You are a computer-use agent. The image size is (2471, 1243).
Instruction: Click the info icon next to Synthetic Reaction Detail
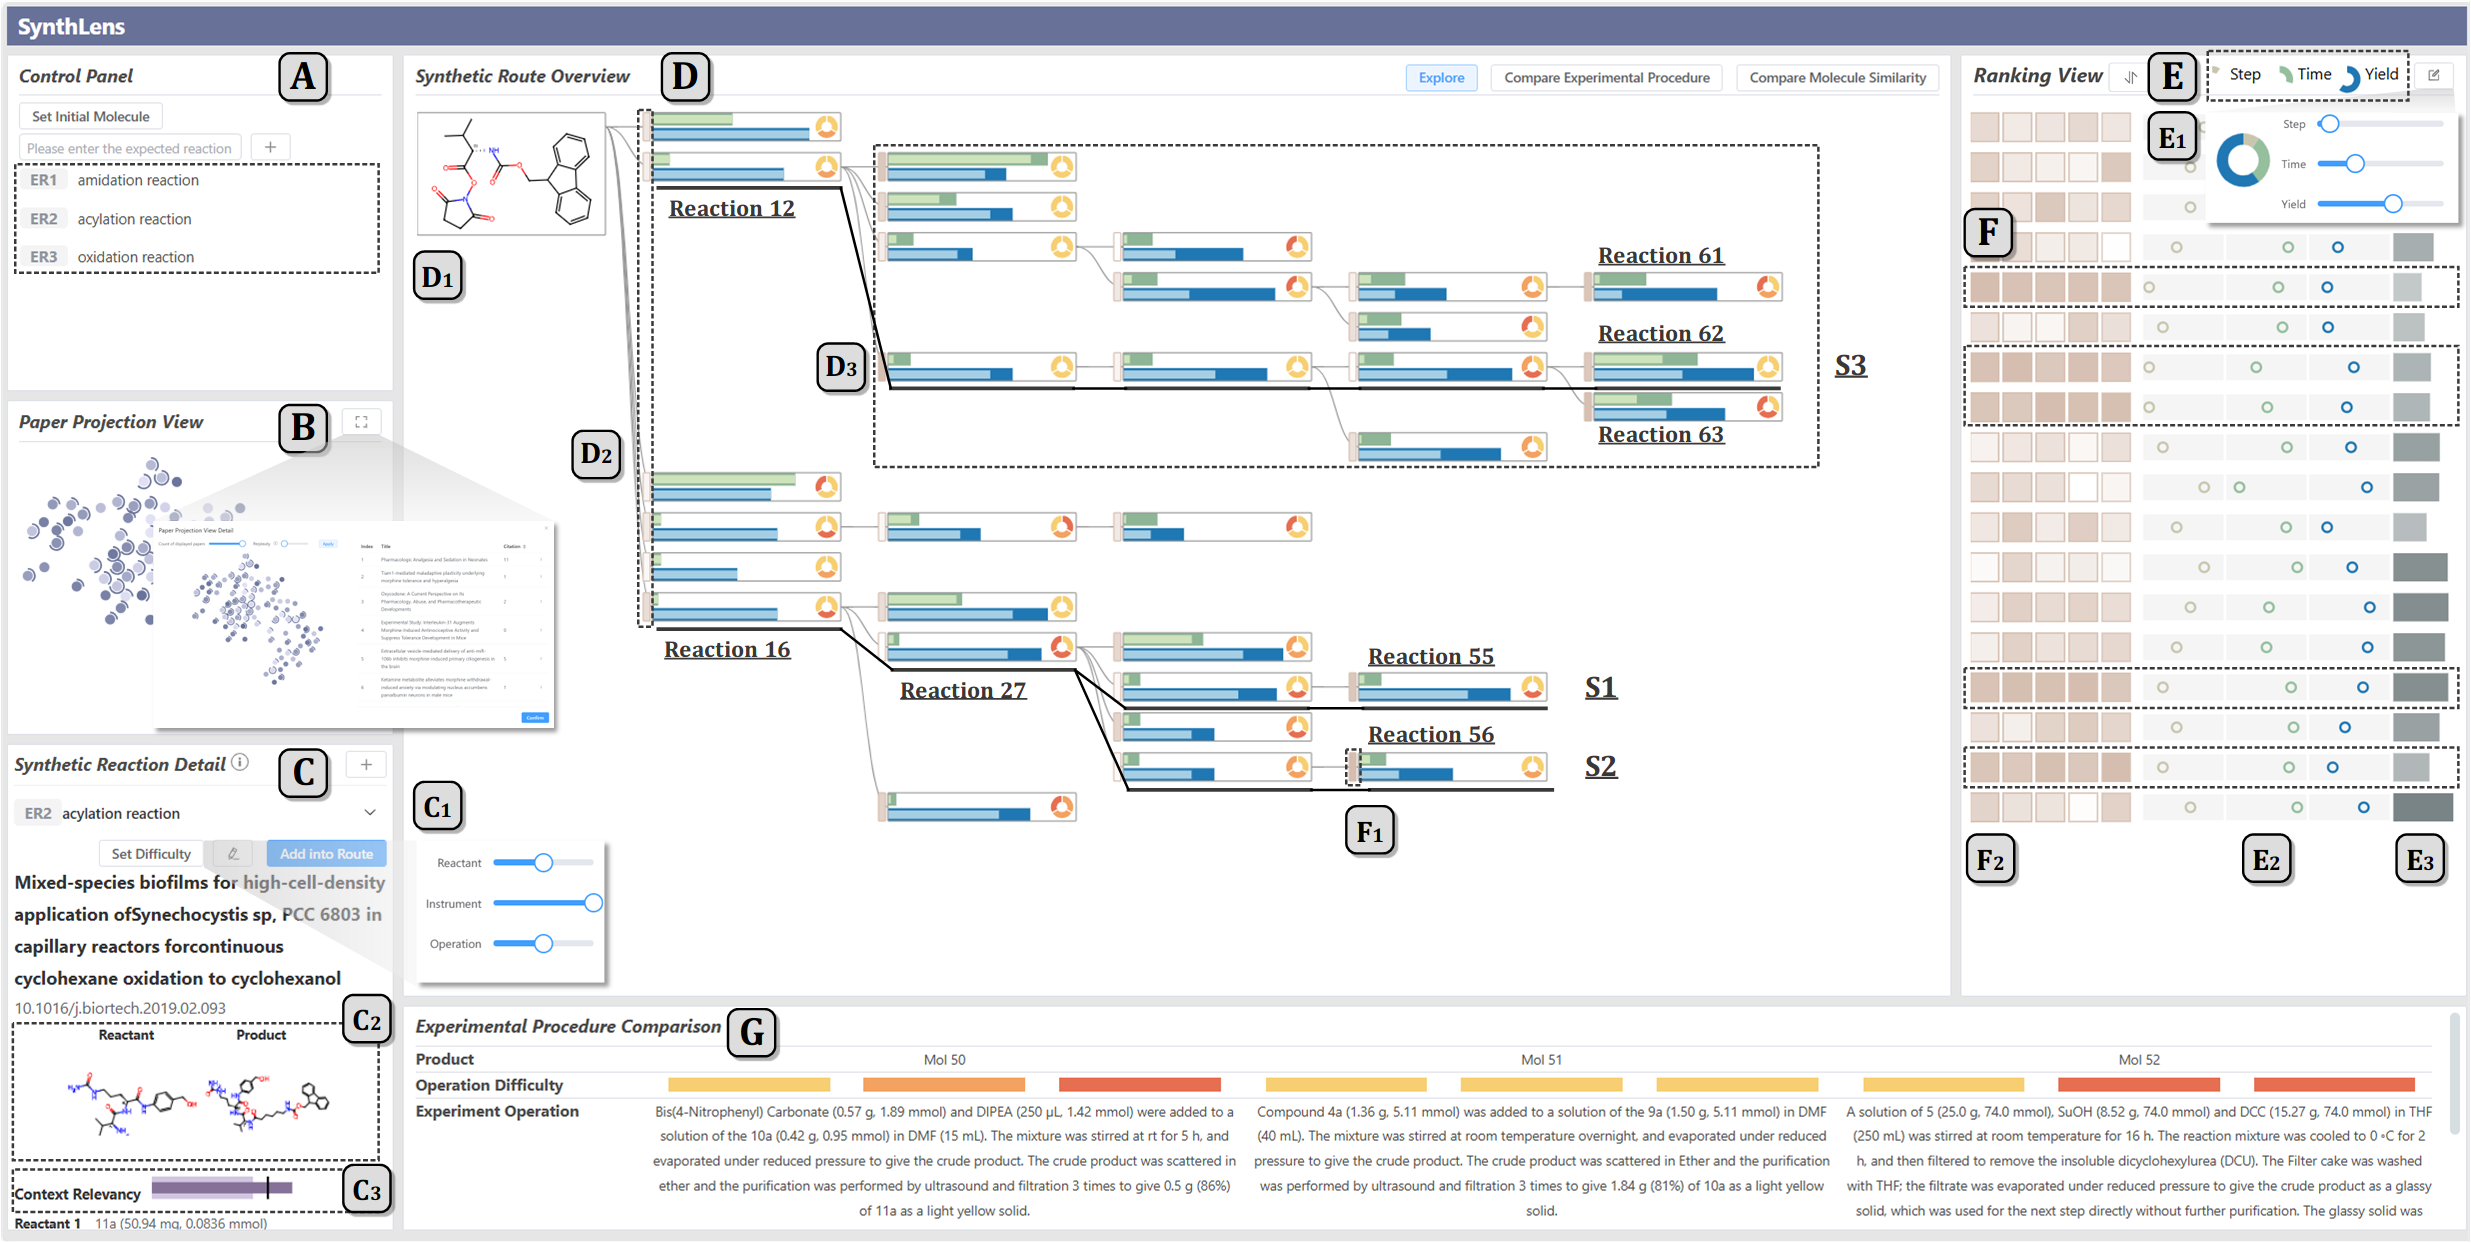(x=240, y=763)
